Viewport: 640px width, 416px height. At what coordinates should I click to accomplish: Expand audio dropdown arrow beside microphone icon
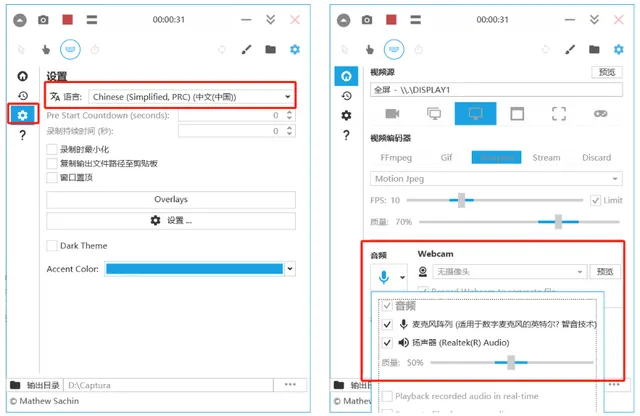point(402,278)
